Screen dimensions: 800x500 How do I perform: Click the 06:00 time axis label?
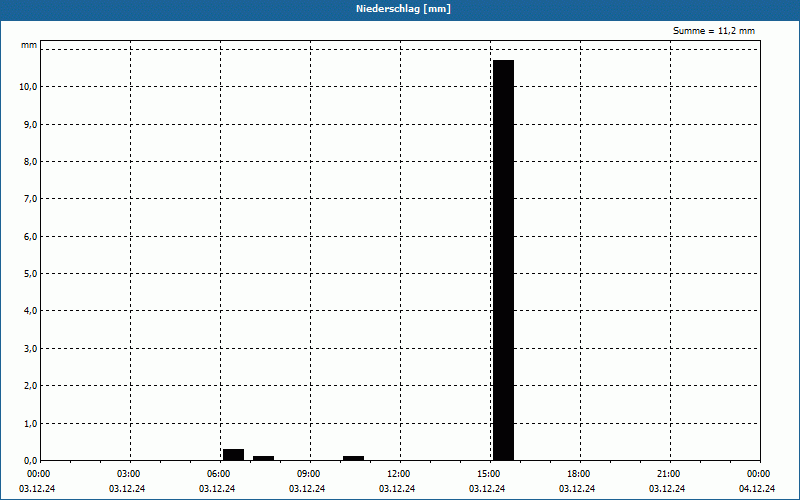point(218,474)
